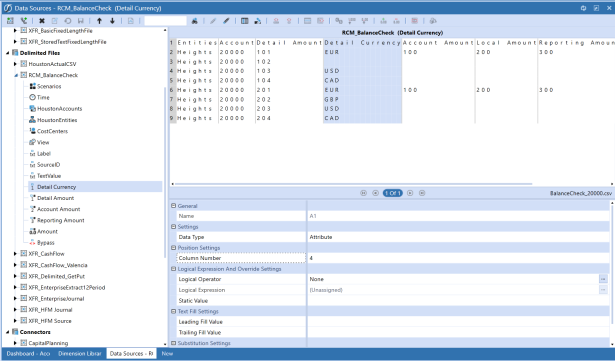Expand the XFR_CashFlow tree node

(x=15, y=254)
